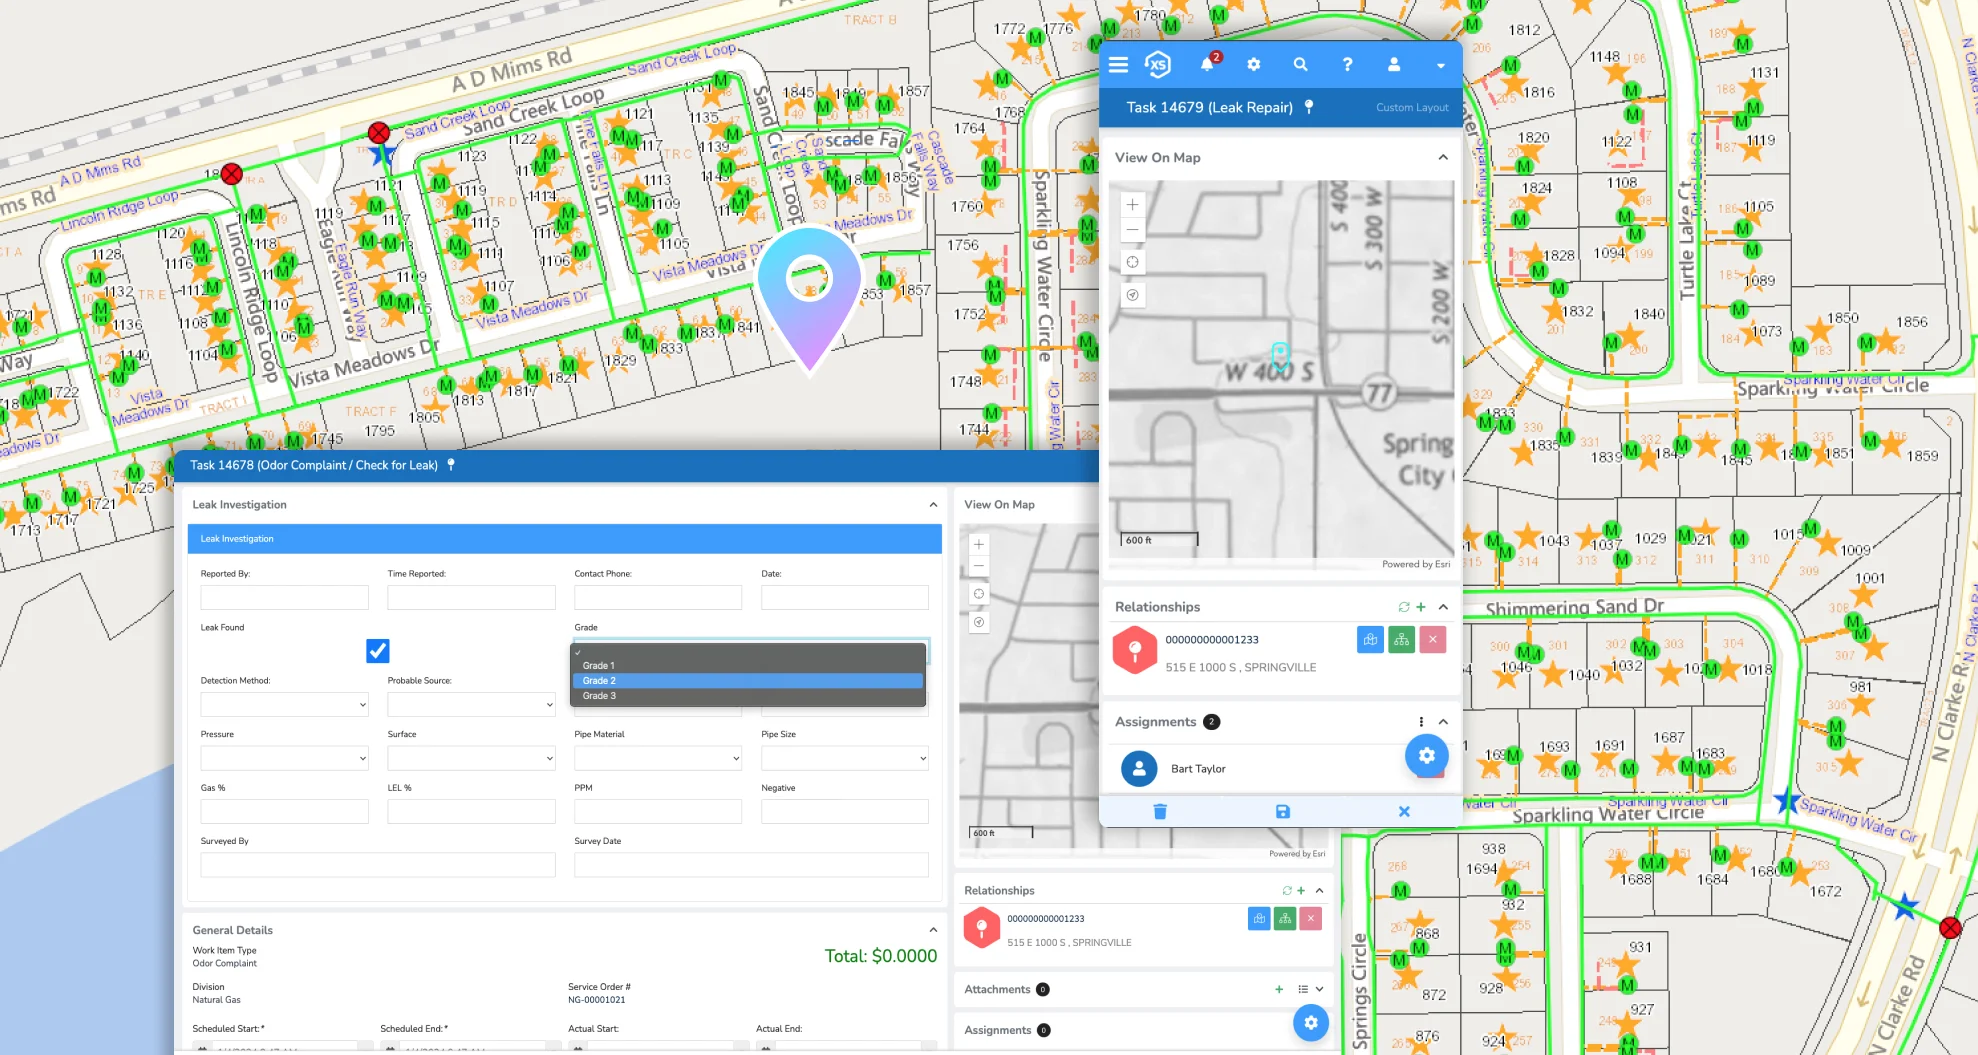
Task: Open the Pipe Material dropdown
Action: tap(657, 758)
